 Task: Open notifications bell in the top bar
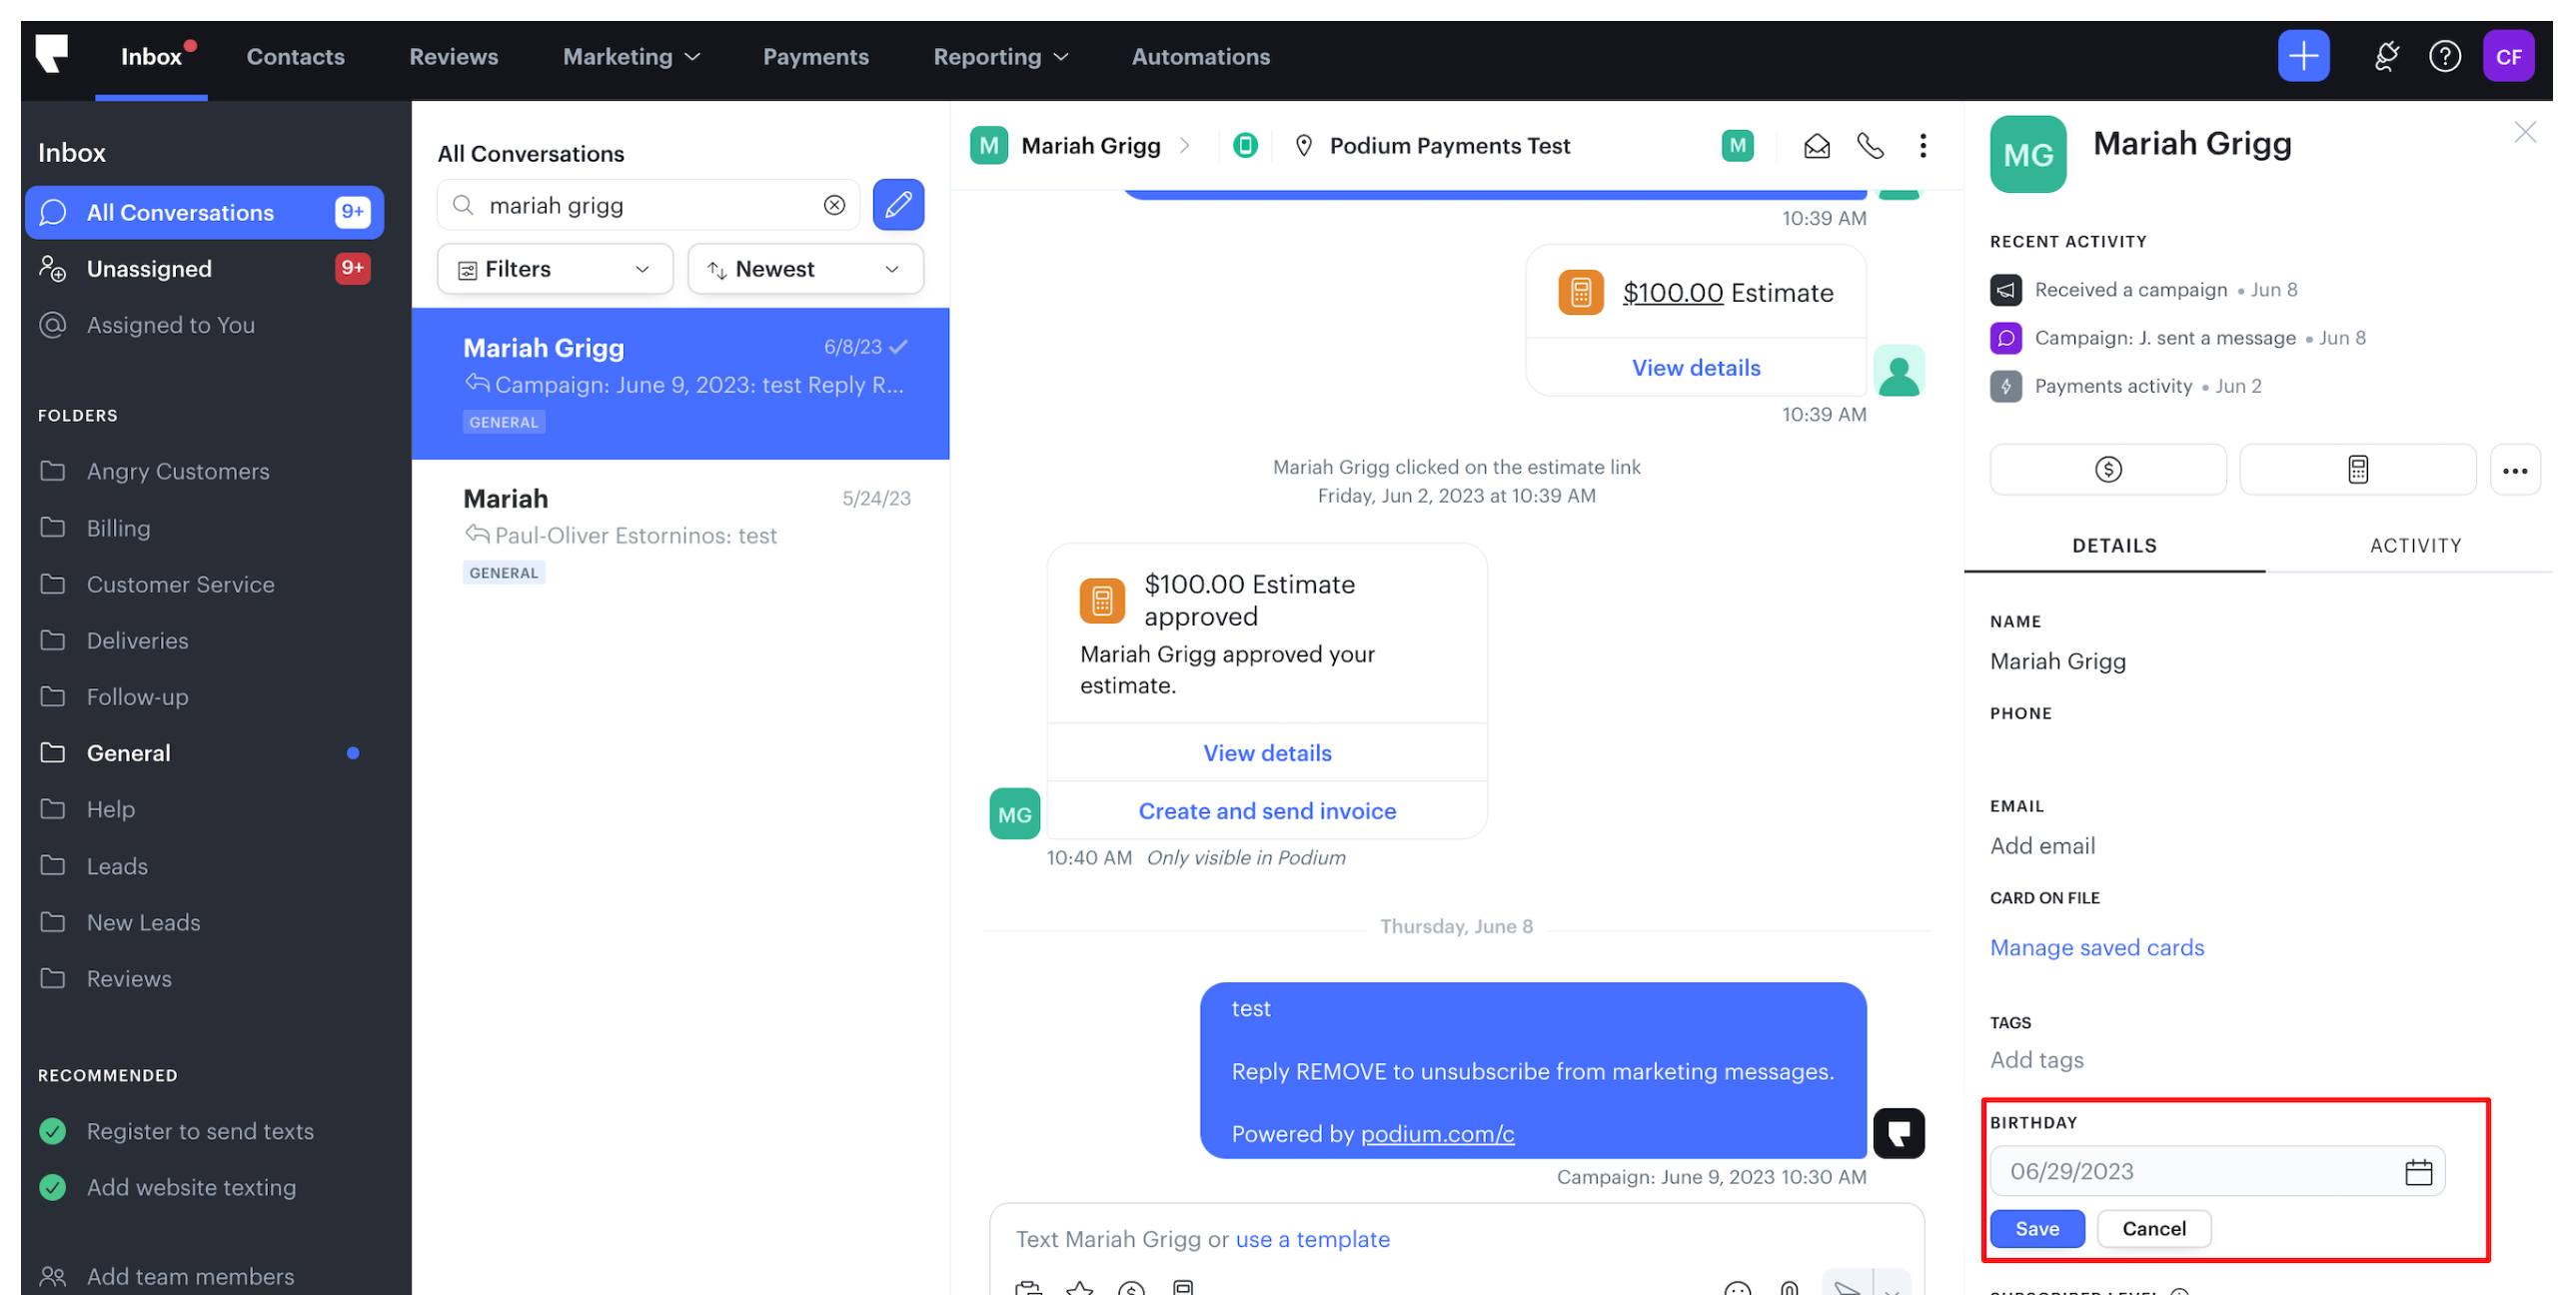point(2387,56)
